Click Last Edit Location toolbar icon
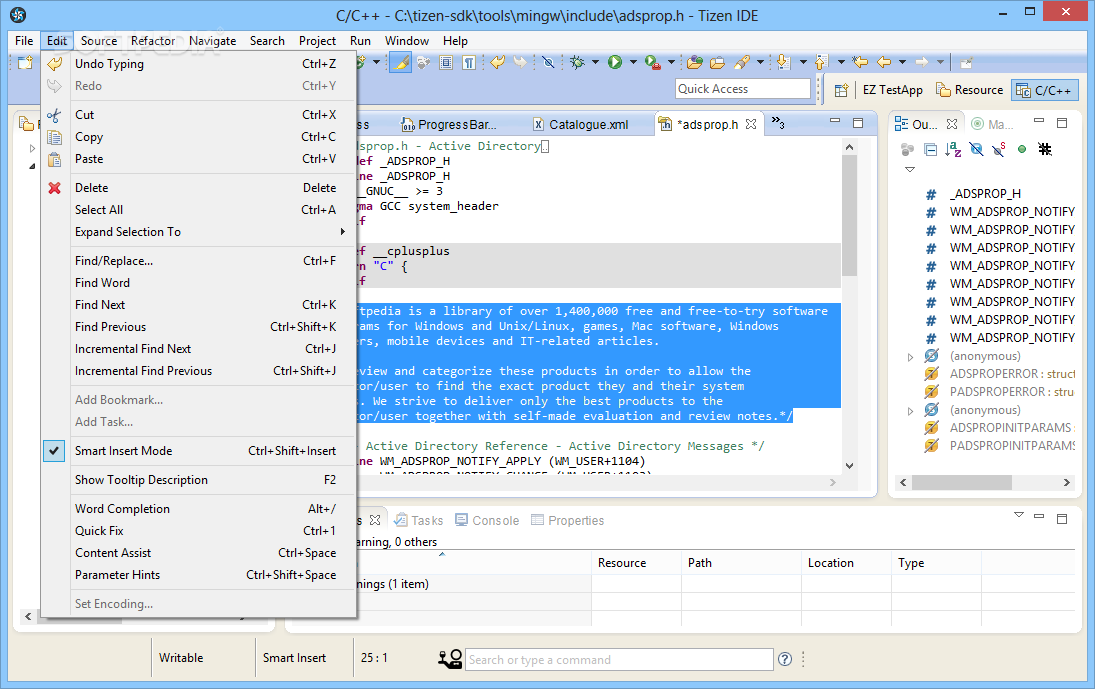Viewport: 1095px width, 689px height. tap(860, 63)
